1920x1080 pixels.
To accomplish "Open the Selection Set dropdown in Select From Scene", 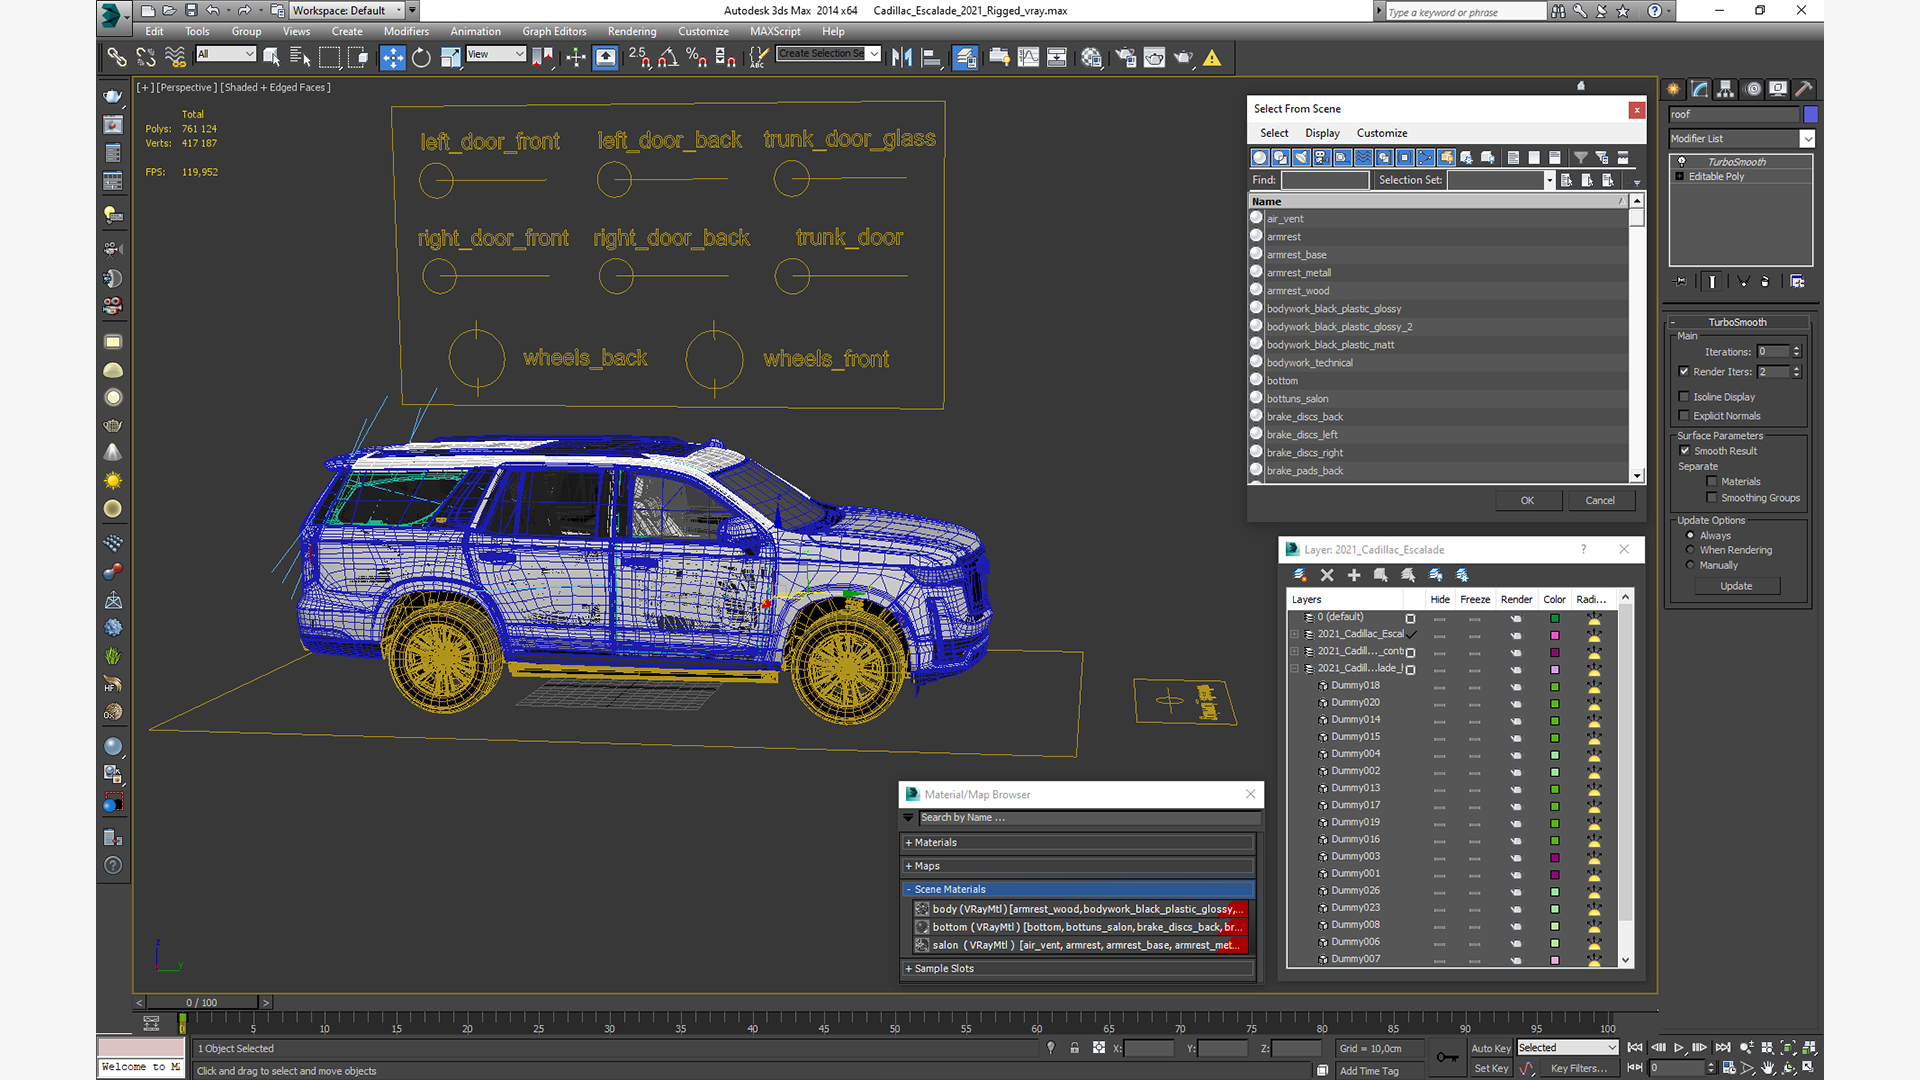I will click(1549, 180).
